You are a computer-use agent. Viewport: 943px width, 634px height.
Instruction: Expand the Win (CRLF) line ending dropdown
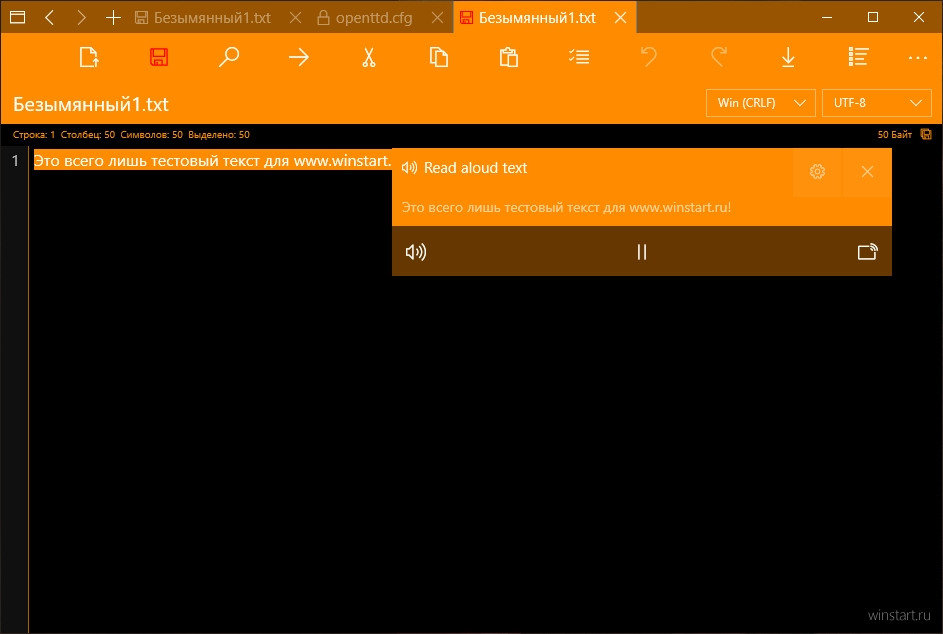pyautogui.click(x=761, y=103)
